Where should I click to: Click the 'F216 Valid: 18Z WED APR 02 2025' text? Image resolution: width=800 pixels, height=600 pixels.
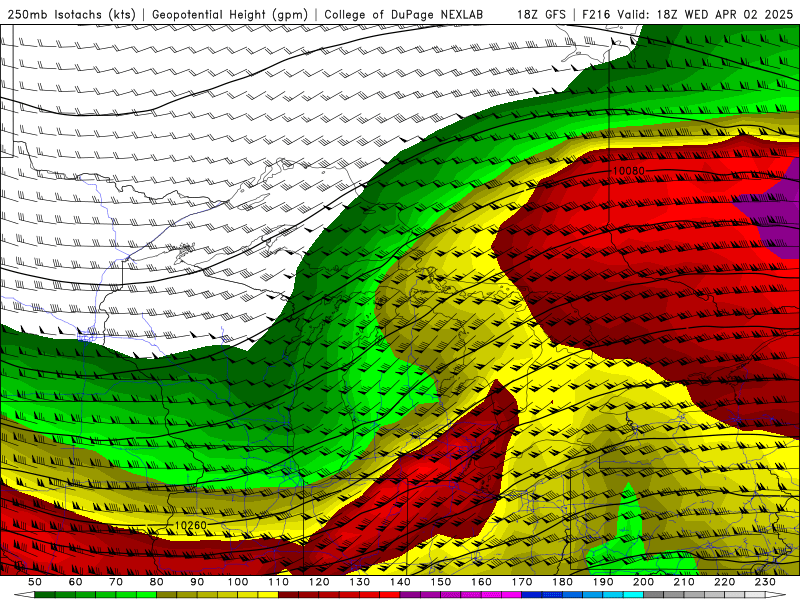point(687,15)
